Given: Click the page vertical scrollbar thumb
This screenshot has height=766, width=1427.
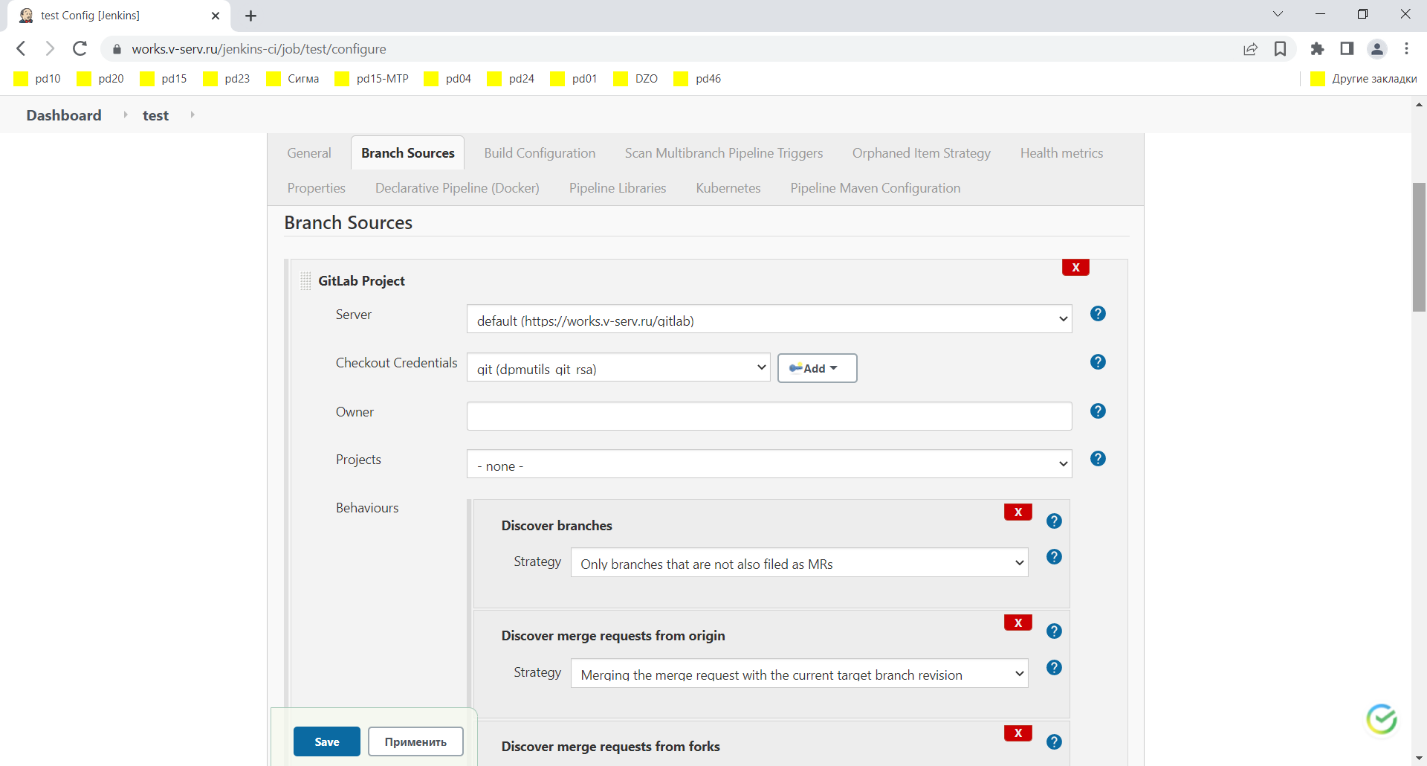Looking at the screenshot, I should [1419, 247].
